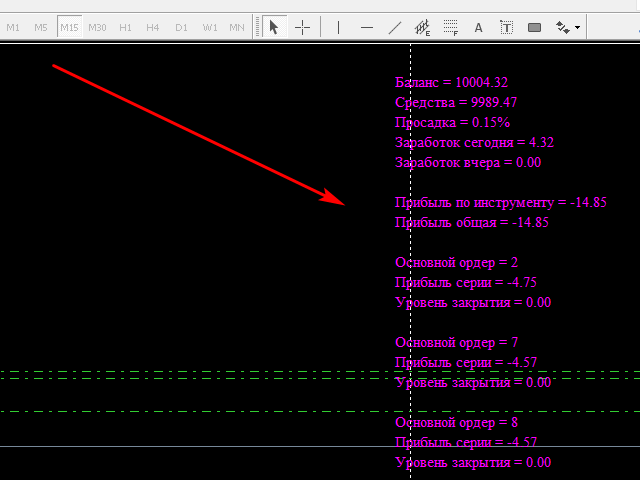Switch chart to M1 timeframe
640x480 pixels.
13,27
